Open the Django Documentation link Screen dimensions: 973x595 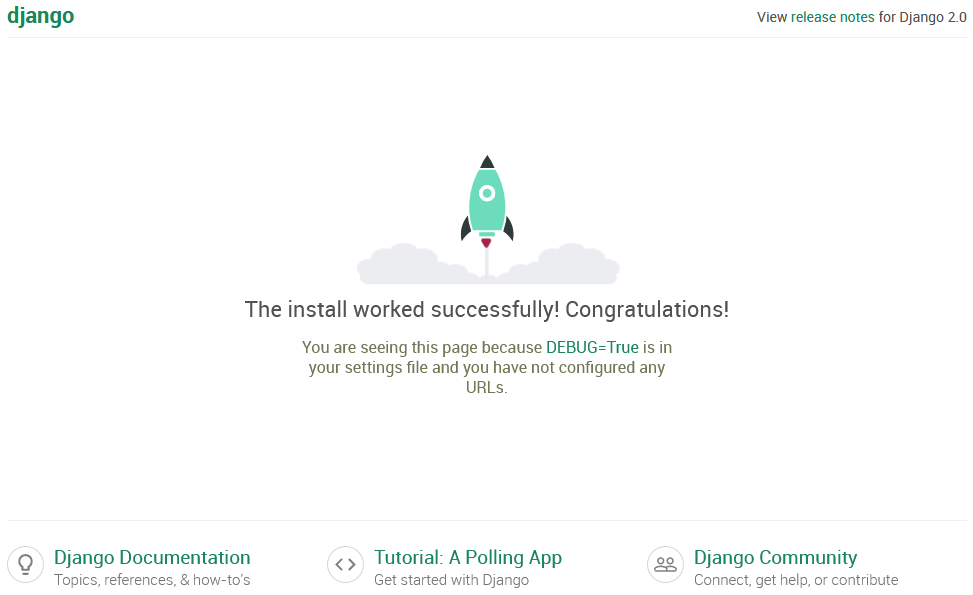coord(152,557)
